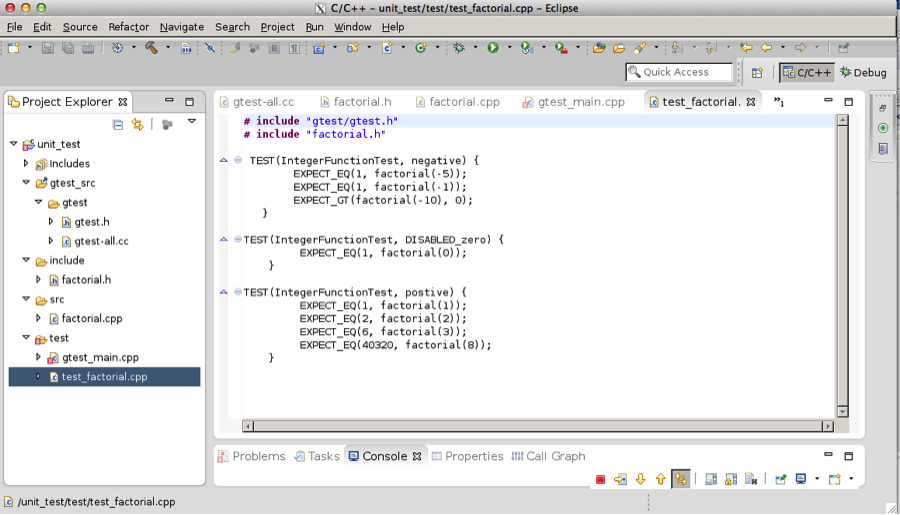
Task: Click the Previous up arrow in Console toolbar
Action: (661, 479)
